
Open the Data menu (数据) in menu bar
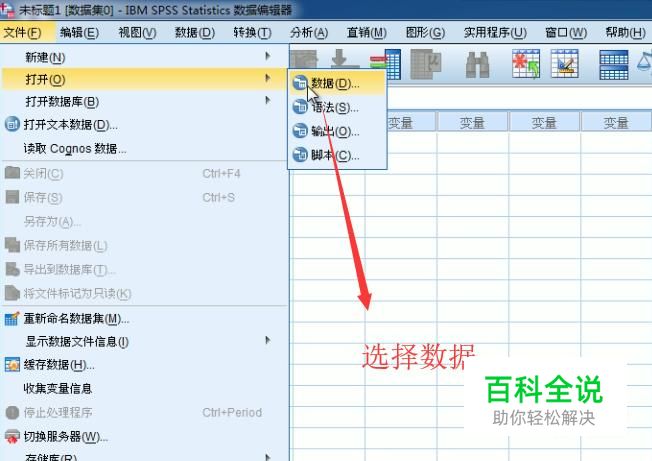[195, 32]
